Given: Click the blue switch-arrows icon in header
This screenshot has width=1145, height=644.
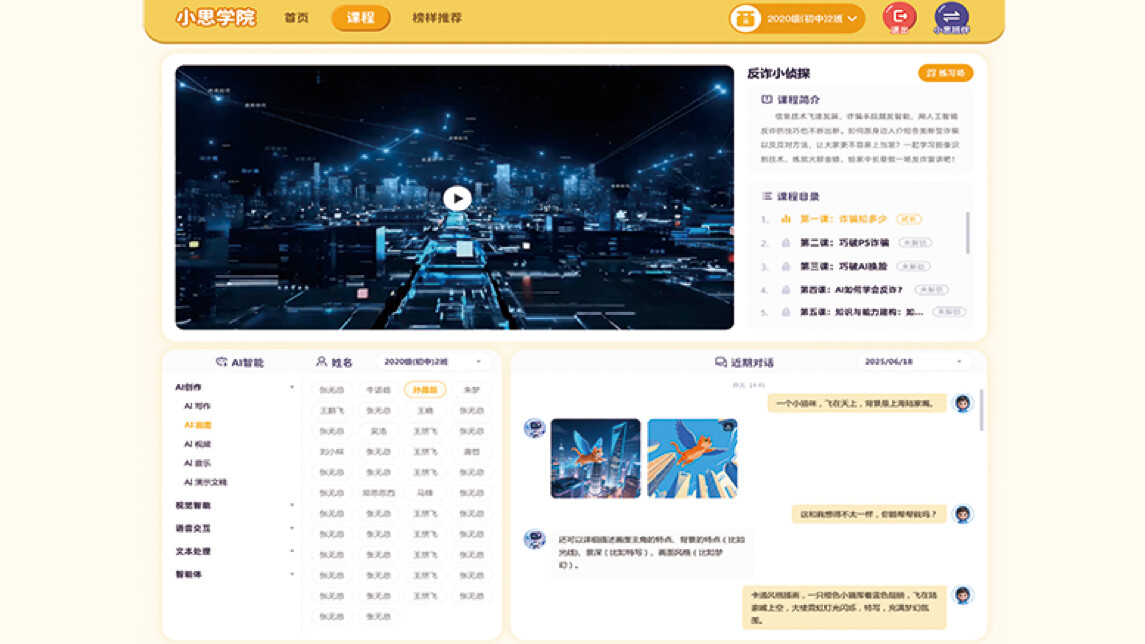Looking at the screenshot, I should click(951, 17).
